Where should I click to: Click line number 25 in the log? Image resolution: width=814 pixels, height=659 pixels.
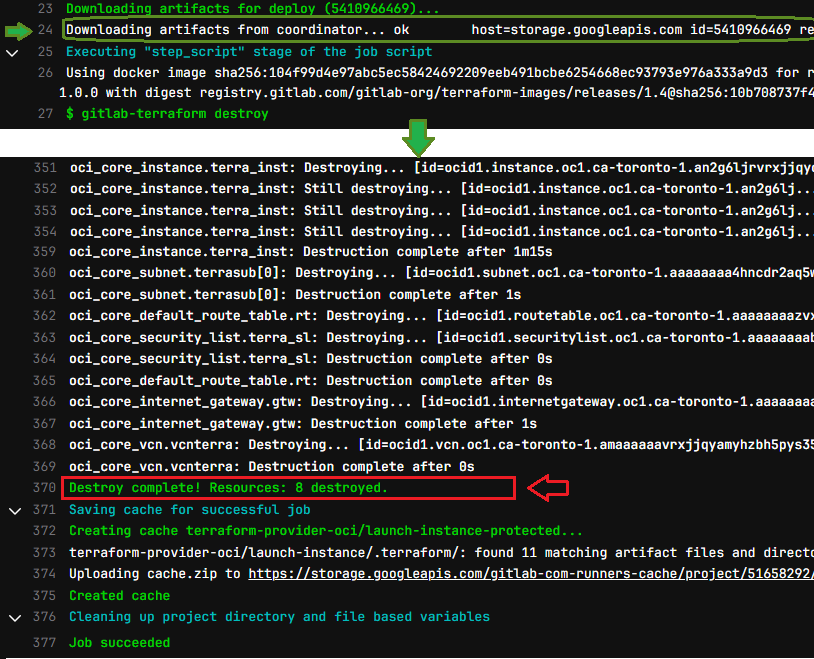tap(45, 52)
